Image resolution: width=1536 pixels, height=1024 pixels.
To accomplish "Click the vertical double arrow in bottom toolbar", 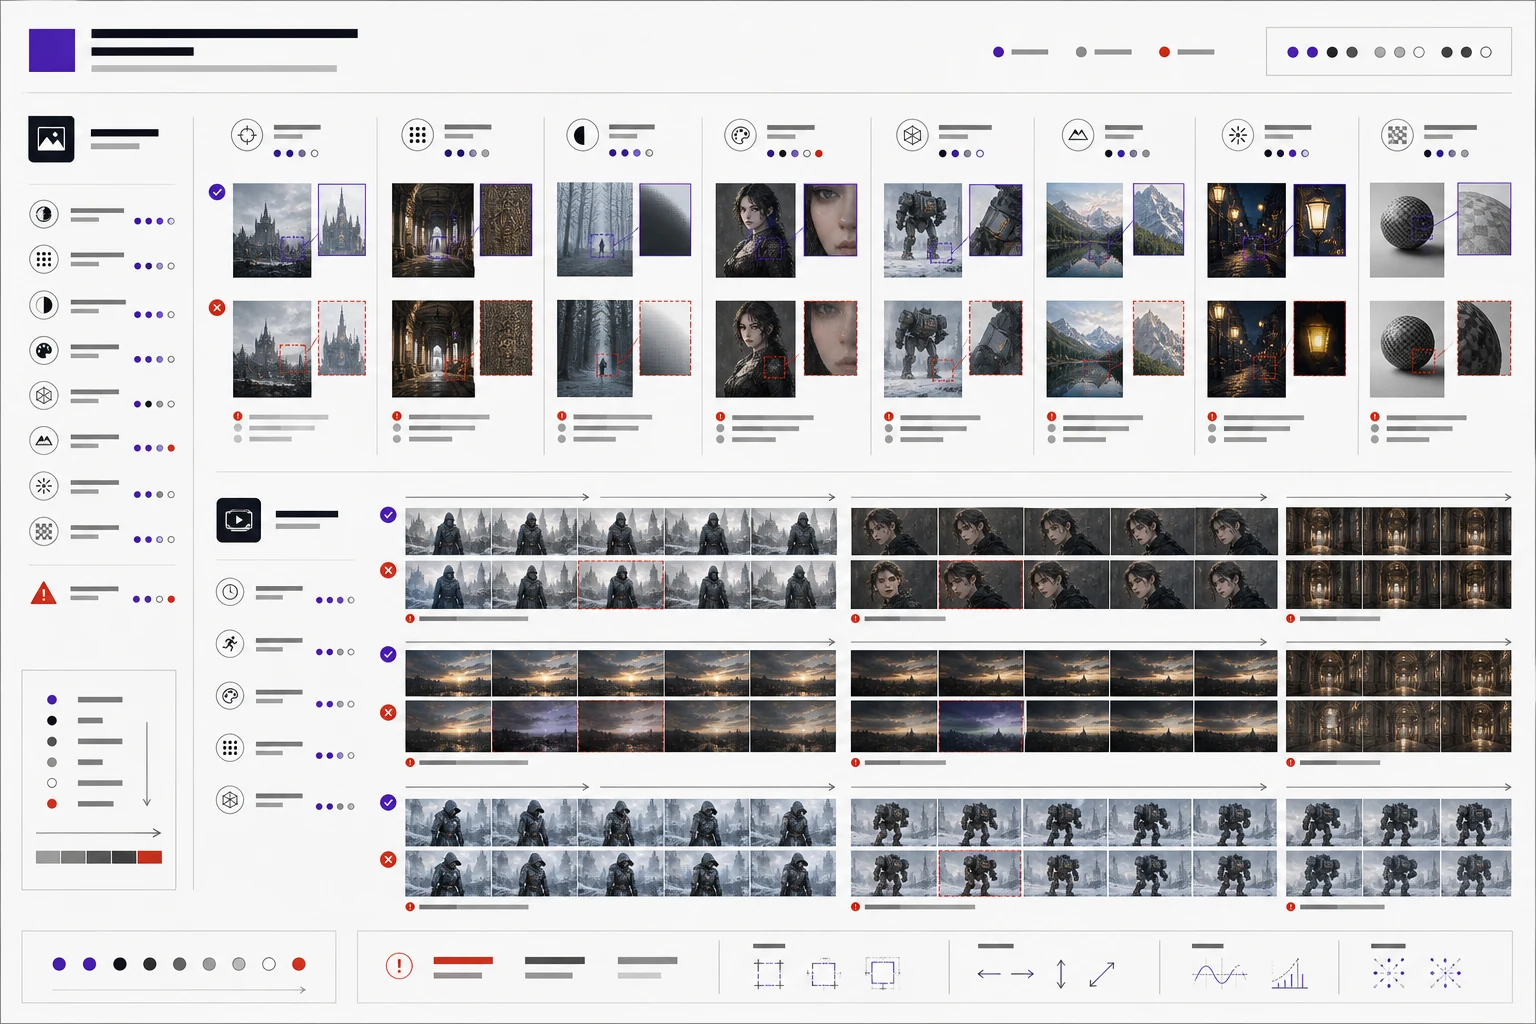I will coord(1061,973).
